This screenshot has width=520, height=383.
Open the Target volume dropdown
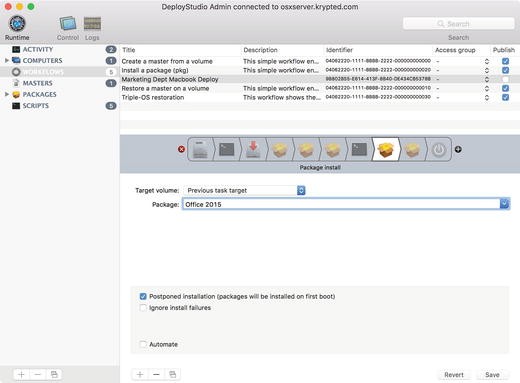[x=244, y=190]
